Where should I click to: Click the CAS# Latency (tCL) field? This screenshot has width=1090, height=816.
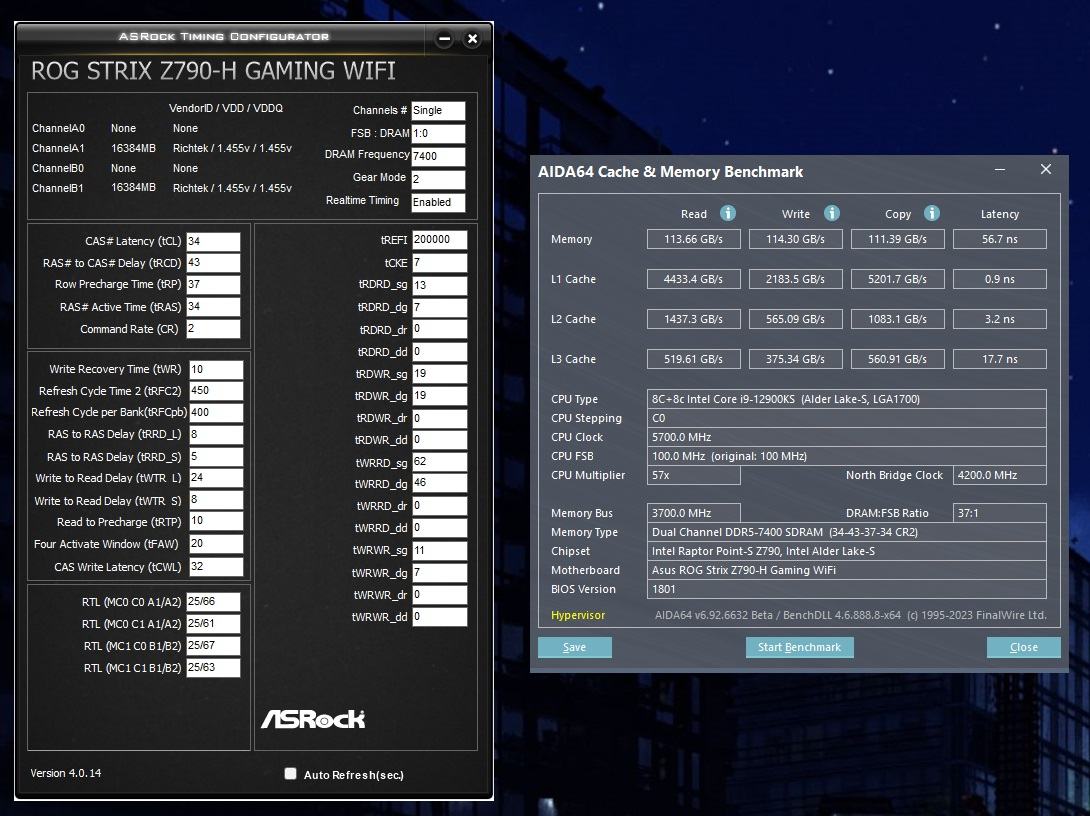213,241
